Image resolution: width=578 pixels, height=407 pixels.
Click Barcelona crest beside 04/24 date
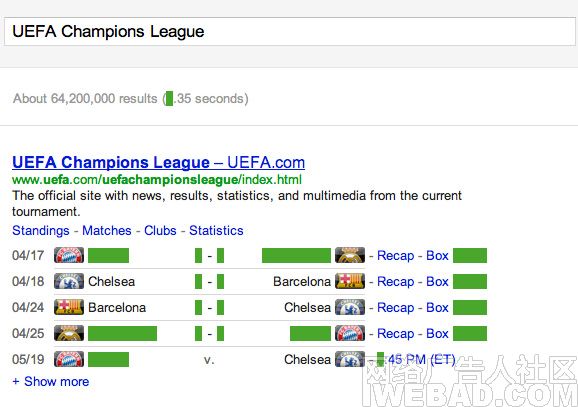click(x=69, y=307)
